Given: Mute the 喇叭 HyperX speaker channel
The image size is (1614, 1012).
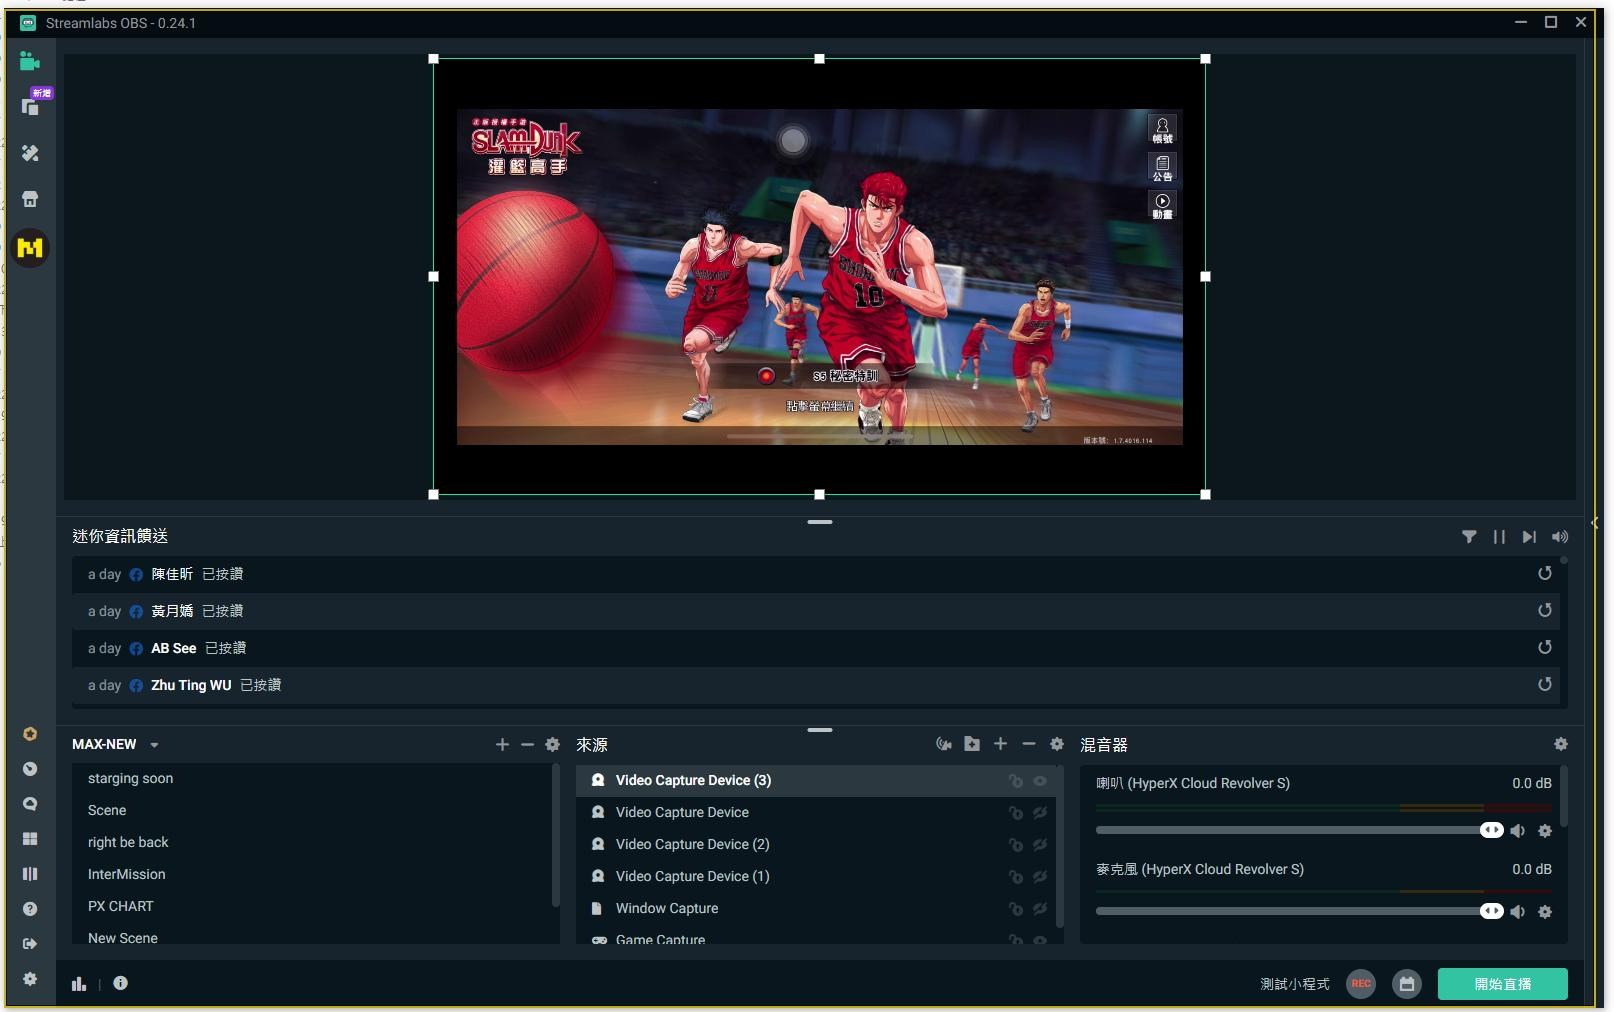Looking at the screenshot, I should [x=1518, y=831].
